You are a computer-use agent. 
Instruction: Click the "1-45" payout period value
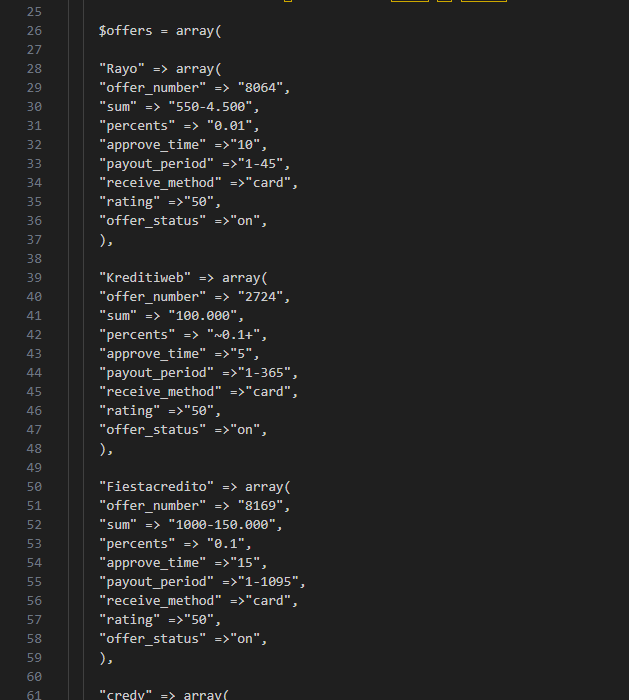261,164
